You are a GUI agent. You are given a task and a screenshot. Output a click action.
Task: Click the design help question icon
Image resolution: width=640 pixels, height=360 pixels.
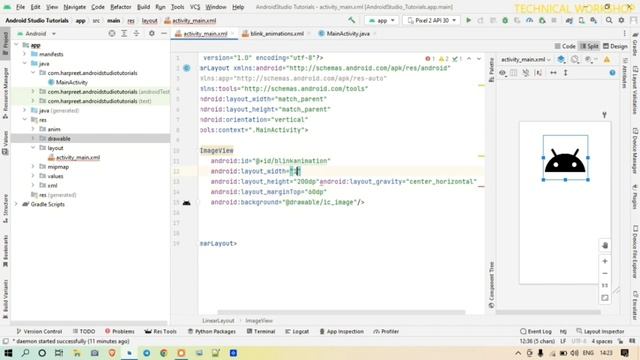(x=612, y=73)
